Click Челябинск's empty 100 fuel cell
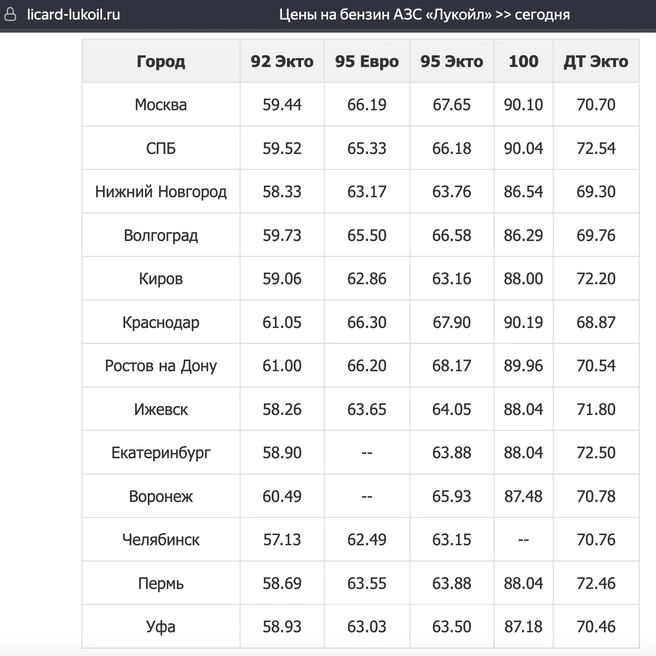The height and width of the screenshot is (656, 656). point(523,540)
